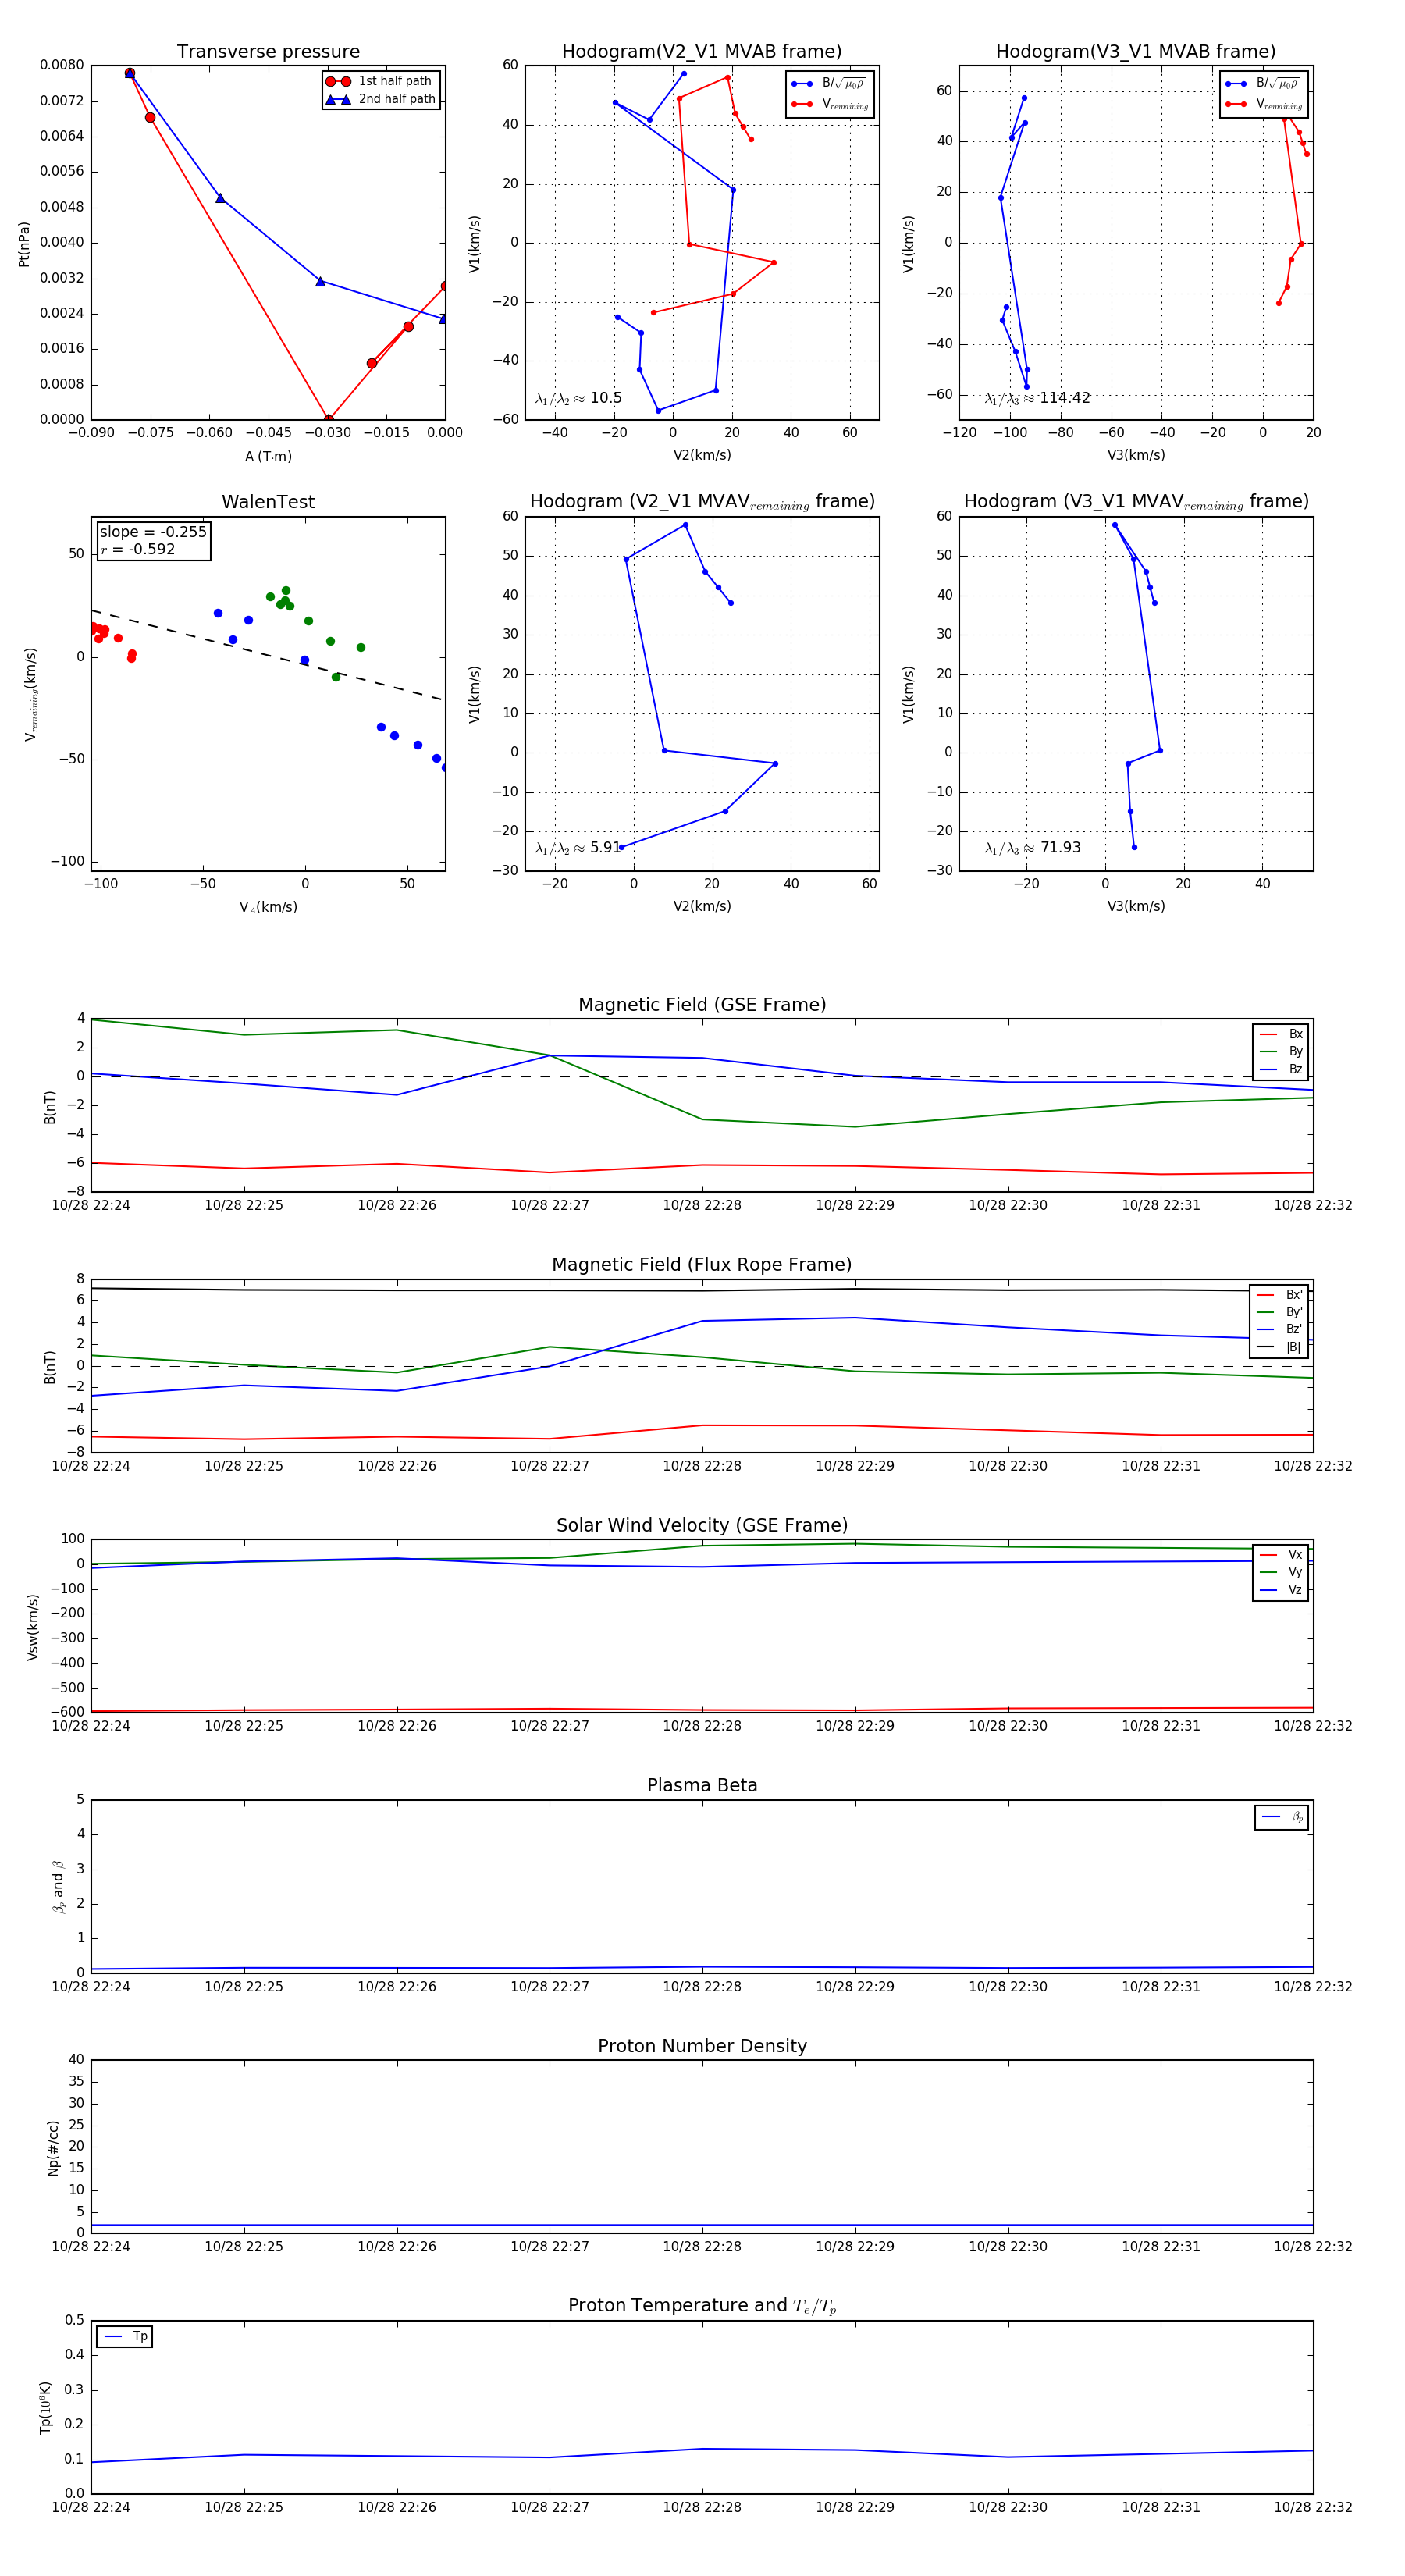Click the 'Hodogram(V3_V1 MVAB frame)' title

[x=1136, y=52]
